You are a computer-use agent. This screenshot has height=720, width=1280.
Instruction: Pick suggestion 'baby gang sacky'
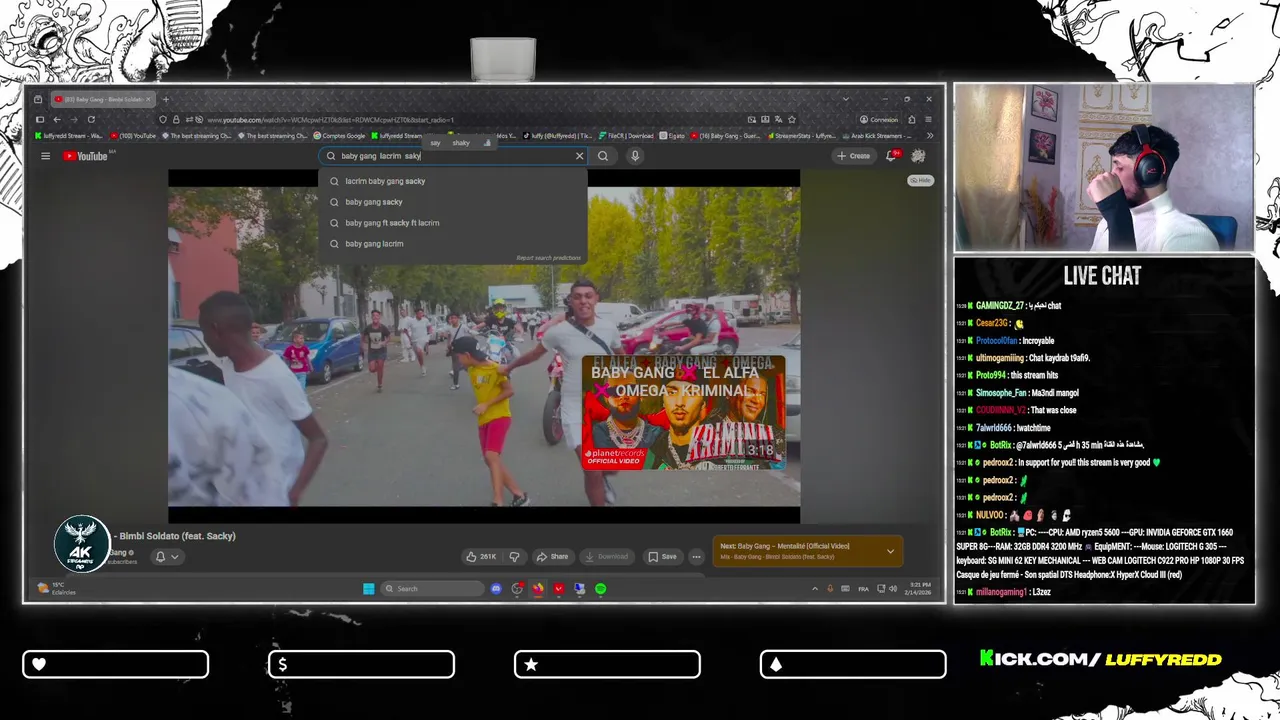click(x=452, y=202)
